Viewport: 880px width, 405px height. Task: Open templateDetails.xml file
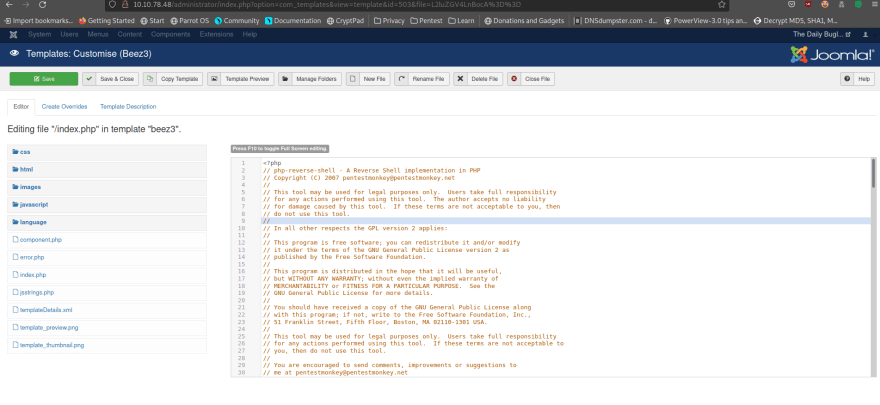[107, 310]
